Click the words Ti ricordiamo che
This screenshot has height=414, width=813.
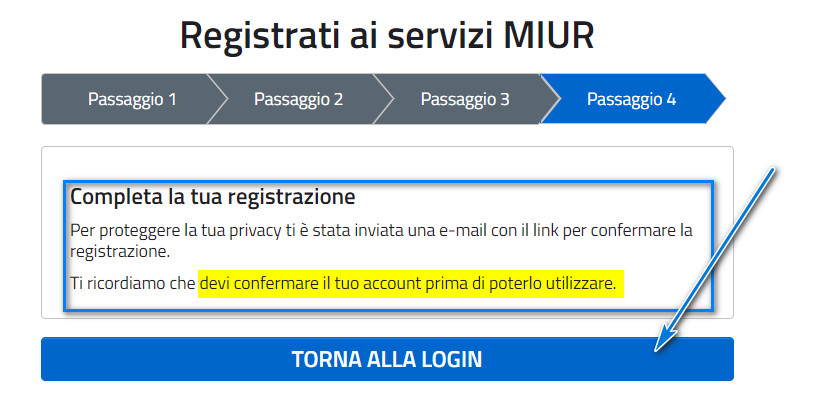pos(132,284)
